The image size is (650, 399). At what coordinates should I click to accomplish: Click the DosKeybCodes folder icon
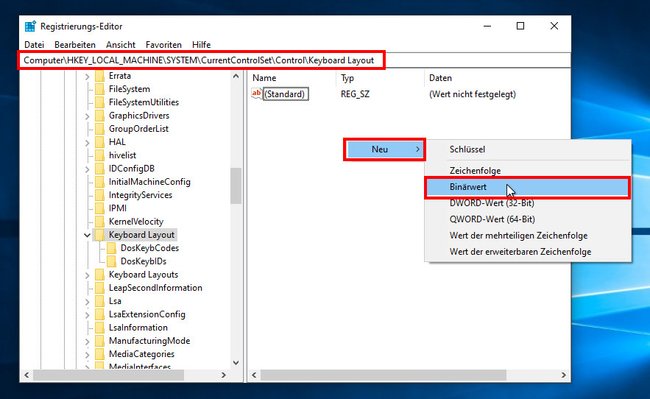tap(112, 248)
